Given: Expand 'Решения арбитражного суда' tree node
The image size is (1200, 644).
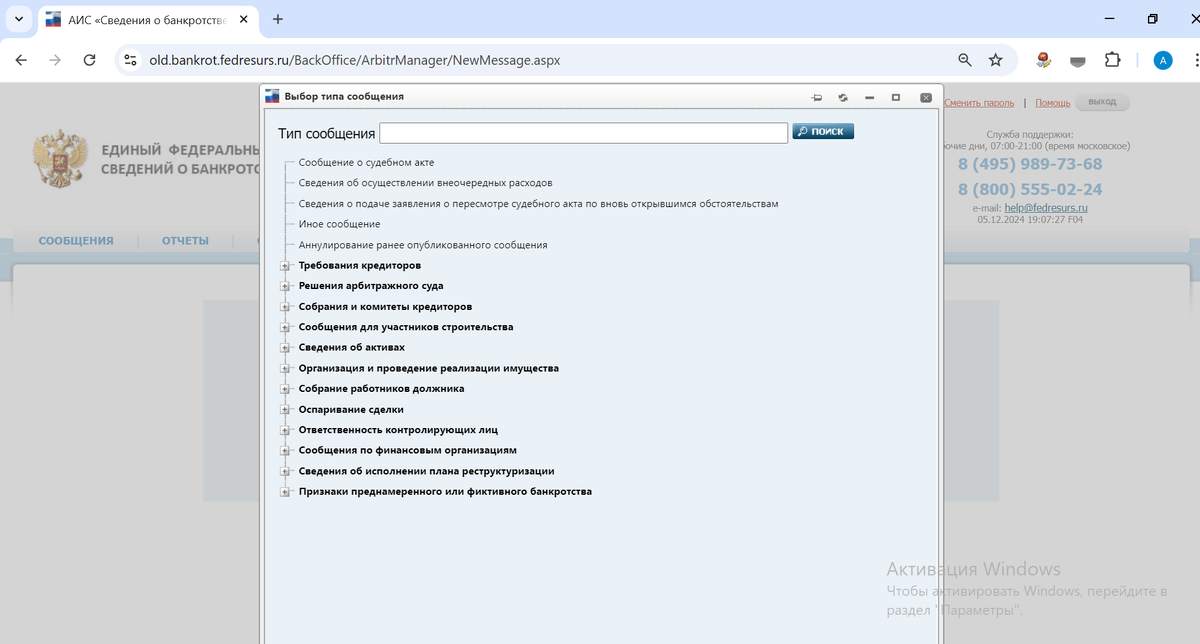Looking at the screenshot, I should click(285, 286).
